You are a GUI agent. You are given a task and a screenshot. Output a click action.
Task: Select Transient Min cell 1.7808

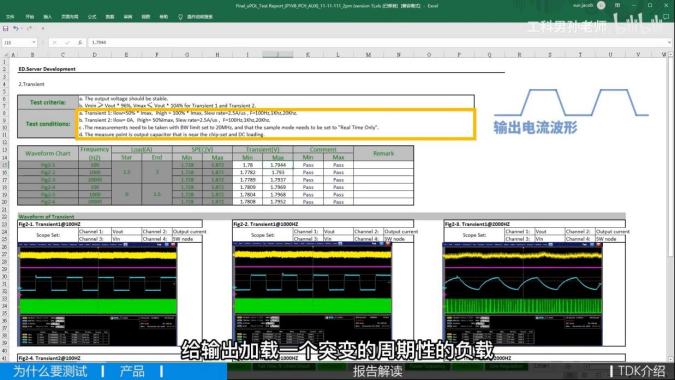[248, 201]
